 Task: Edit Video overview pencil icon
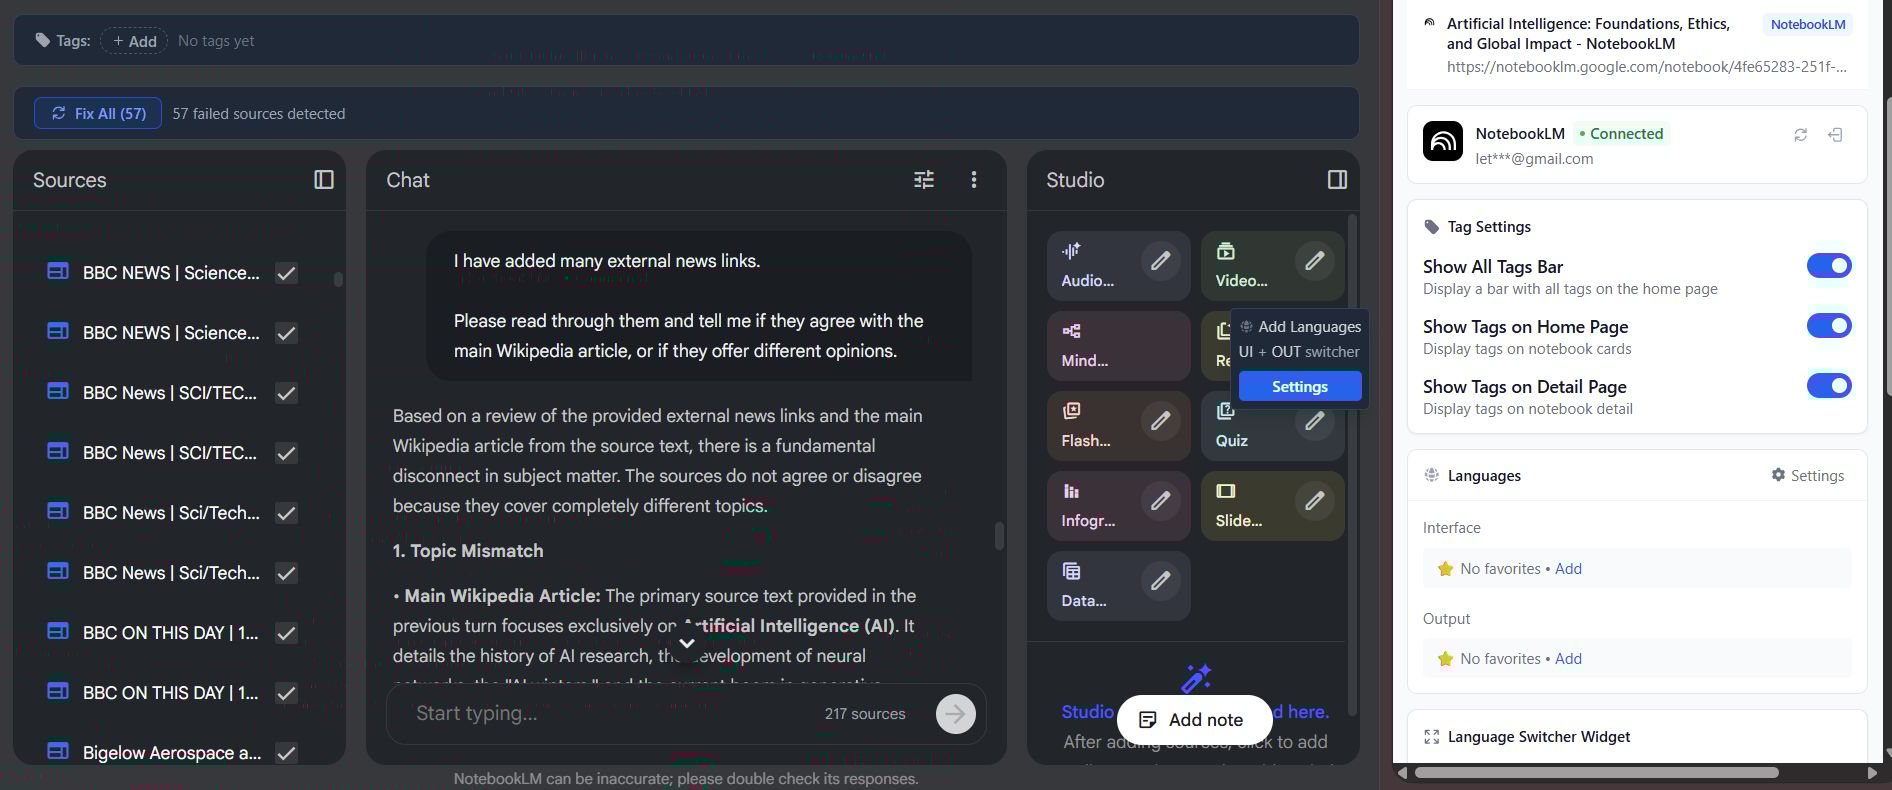(x=1314, y=261)
